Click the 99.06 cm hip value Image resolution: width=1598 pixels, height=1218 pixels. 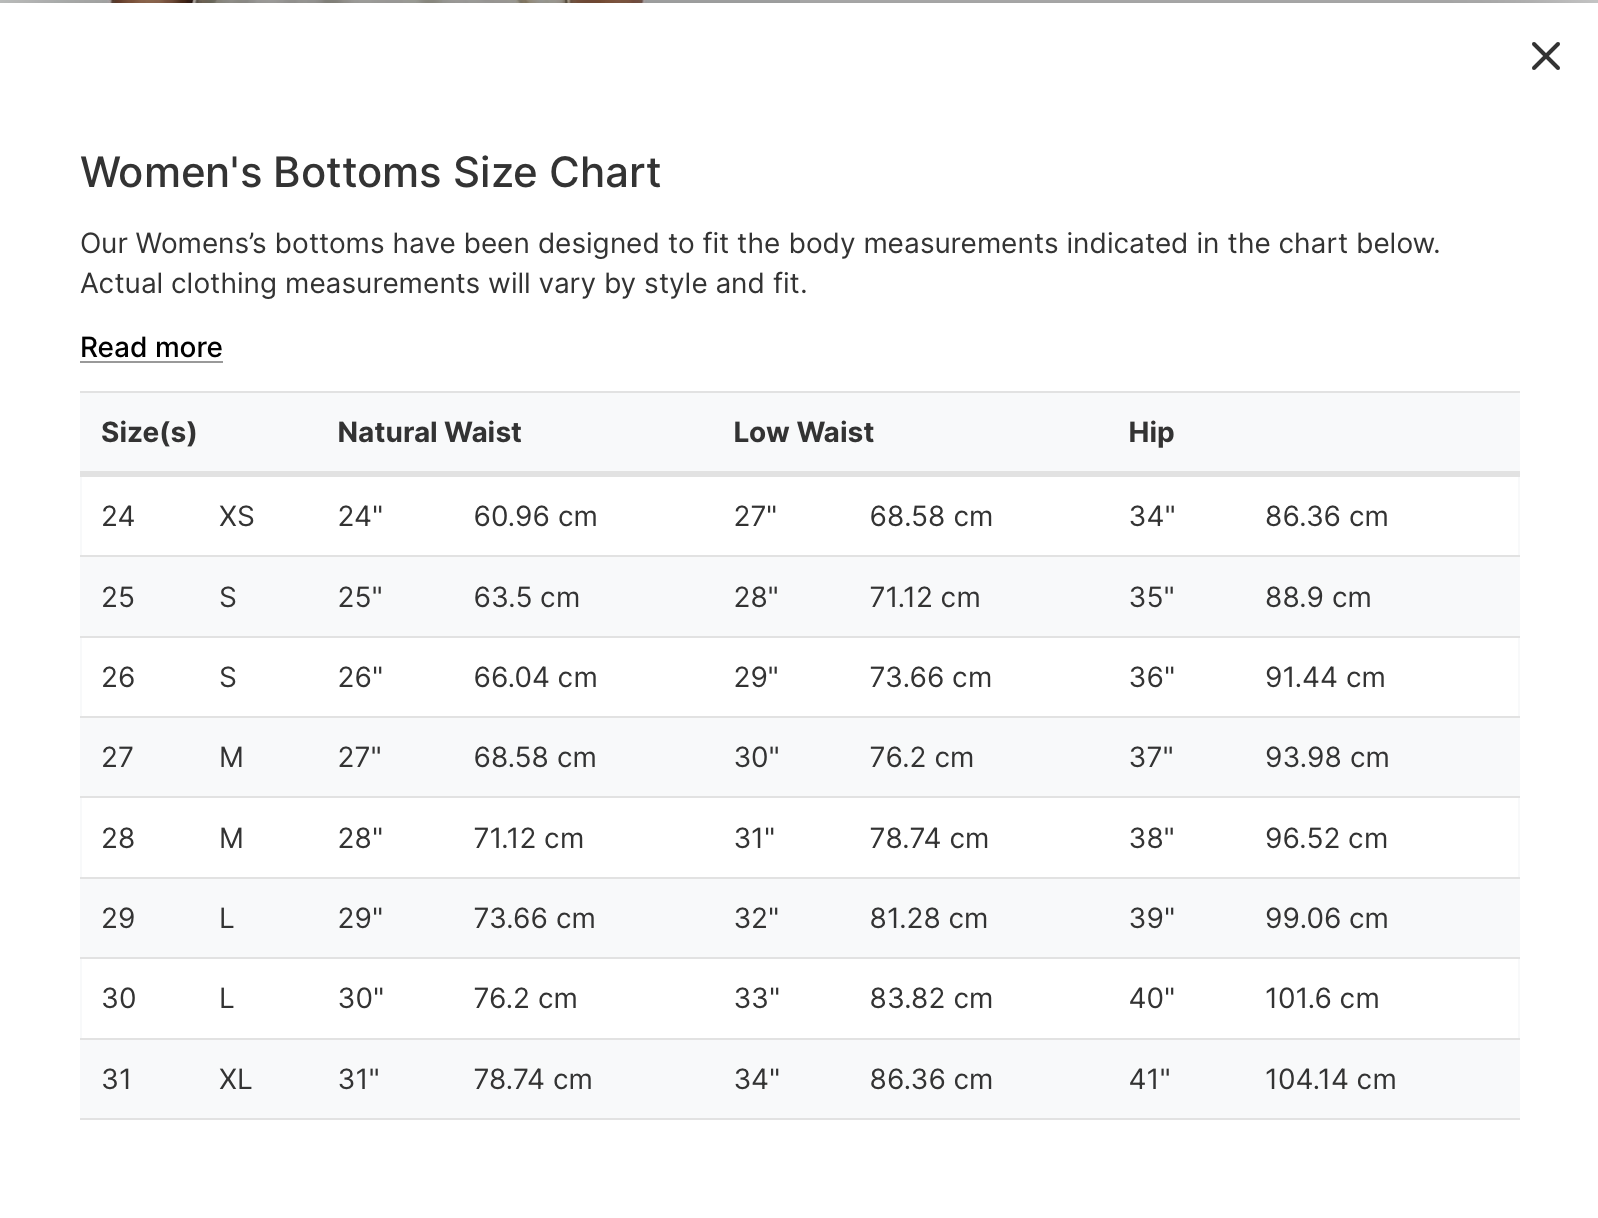pyautogui.click(x=1326, y=918)
